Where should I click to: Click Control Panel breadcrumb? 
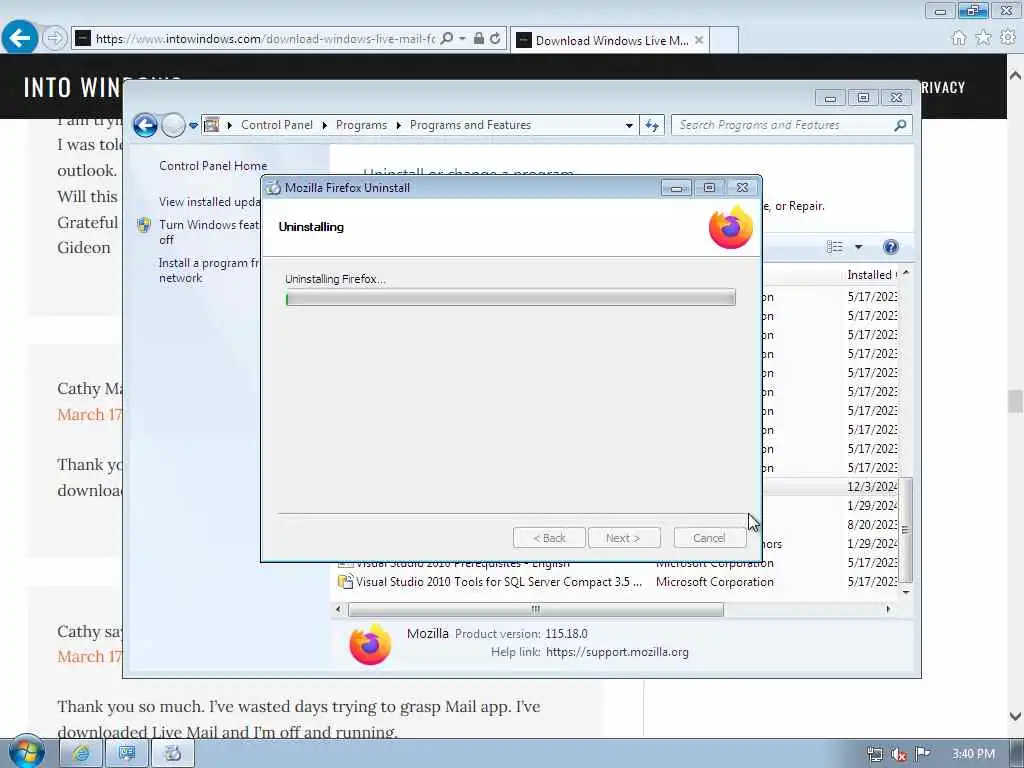(276, 125)
